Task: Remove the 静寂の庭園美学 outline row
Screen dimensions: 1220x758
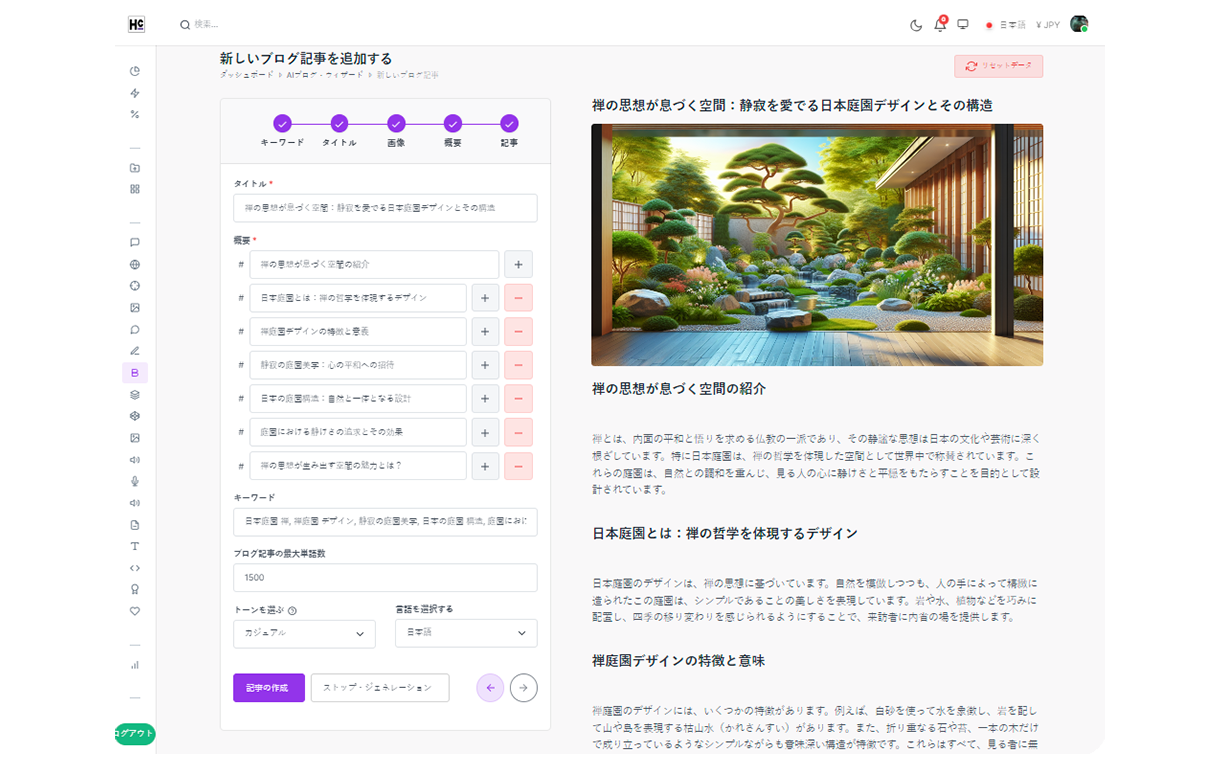Action: click(518, 365)
